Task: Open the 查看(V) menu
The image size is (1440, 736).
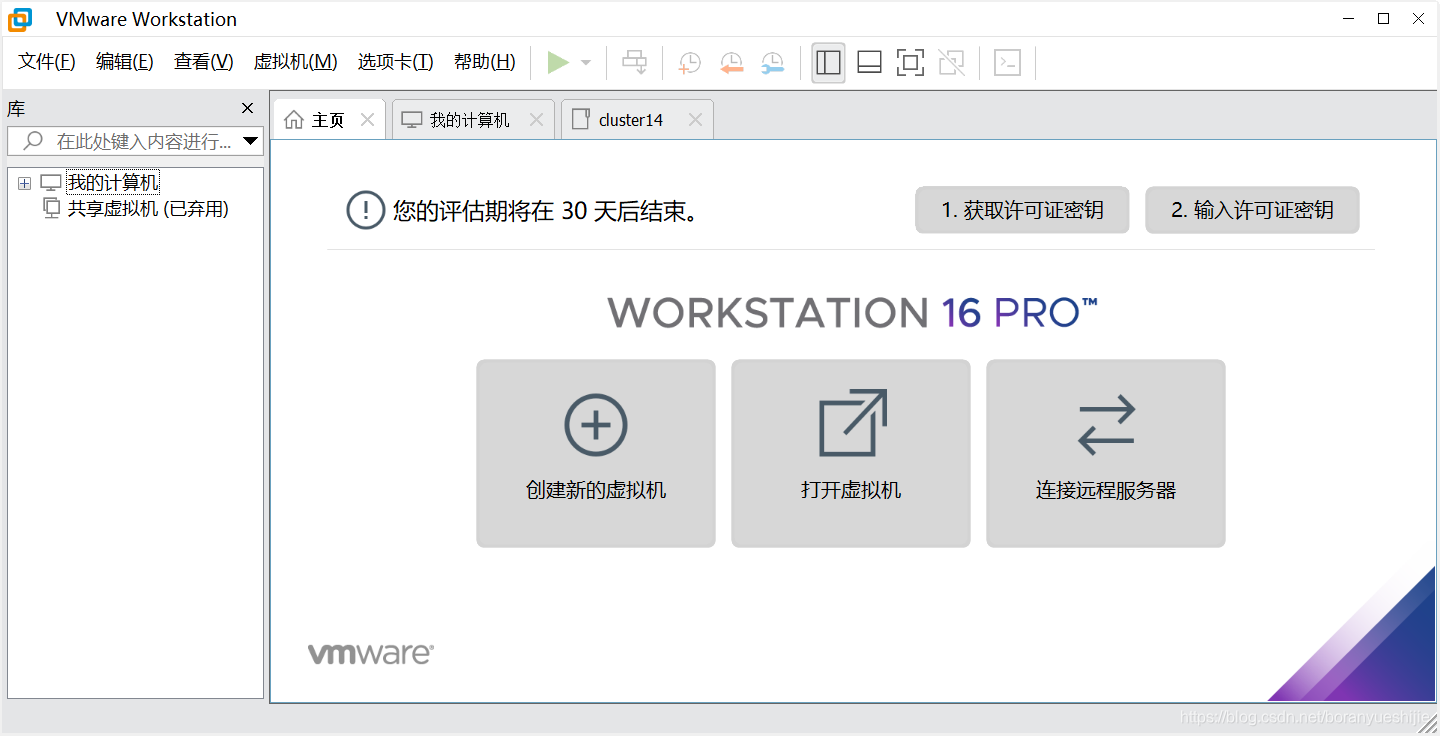Action: pos(204,62)
